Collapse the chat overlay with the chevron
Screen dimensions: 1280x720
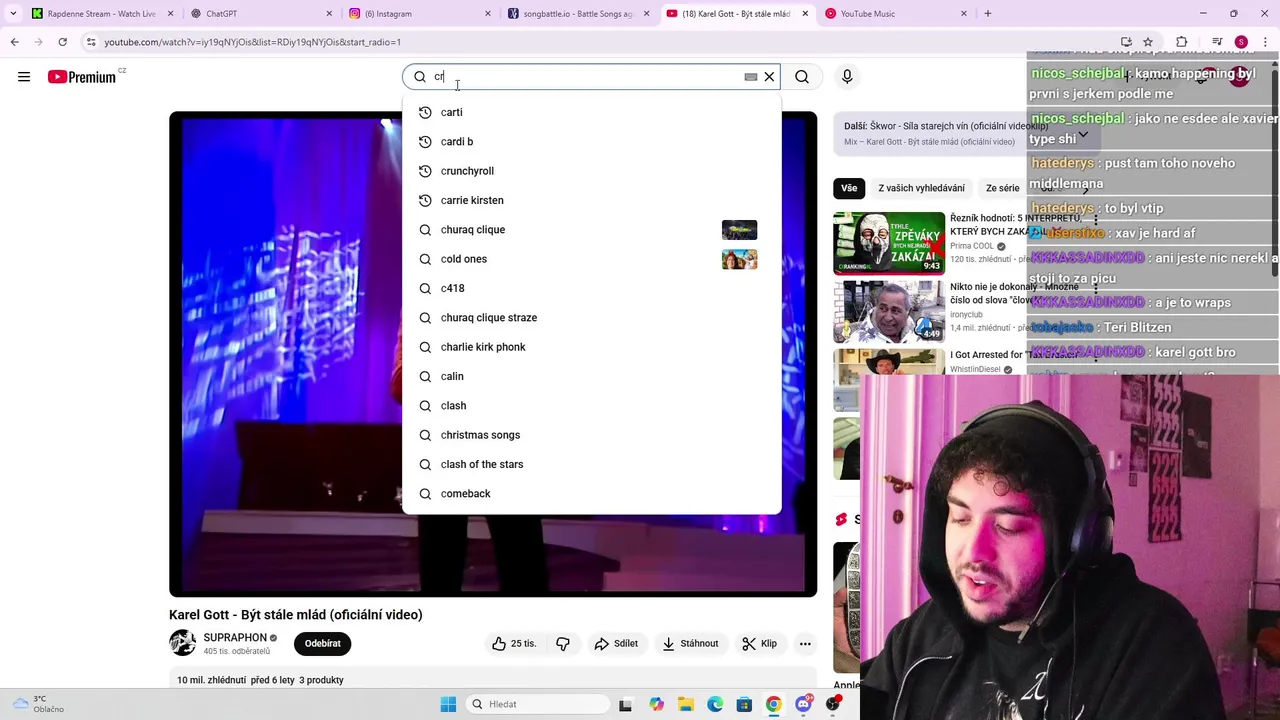(1082, 135)
